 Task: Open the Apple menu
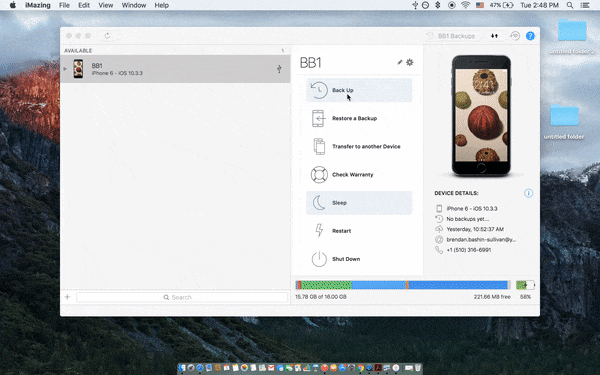pos(13,5)
